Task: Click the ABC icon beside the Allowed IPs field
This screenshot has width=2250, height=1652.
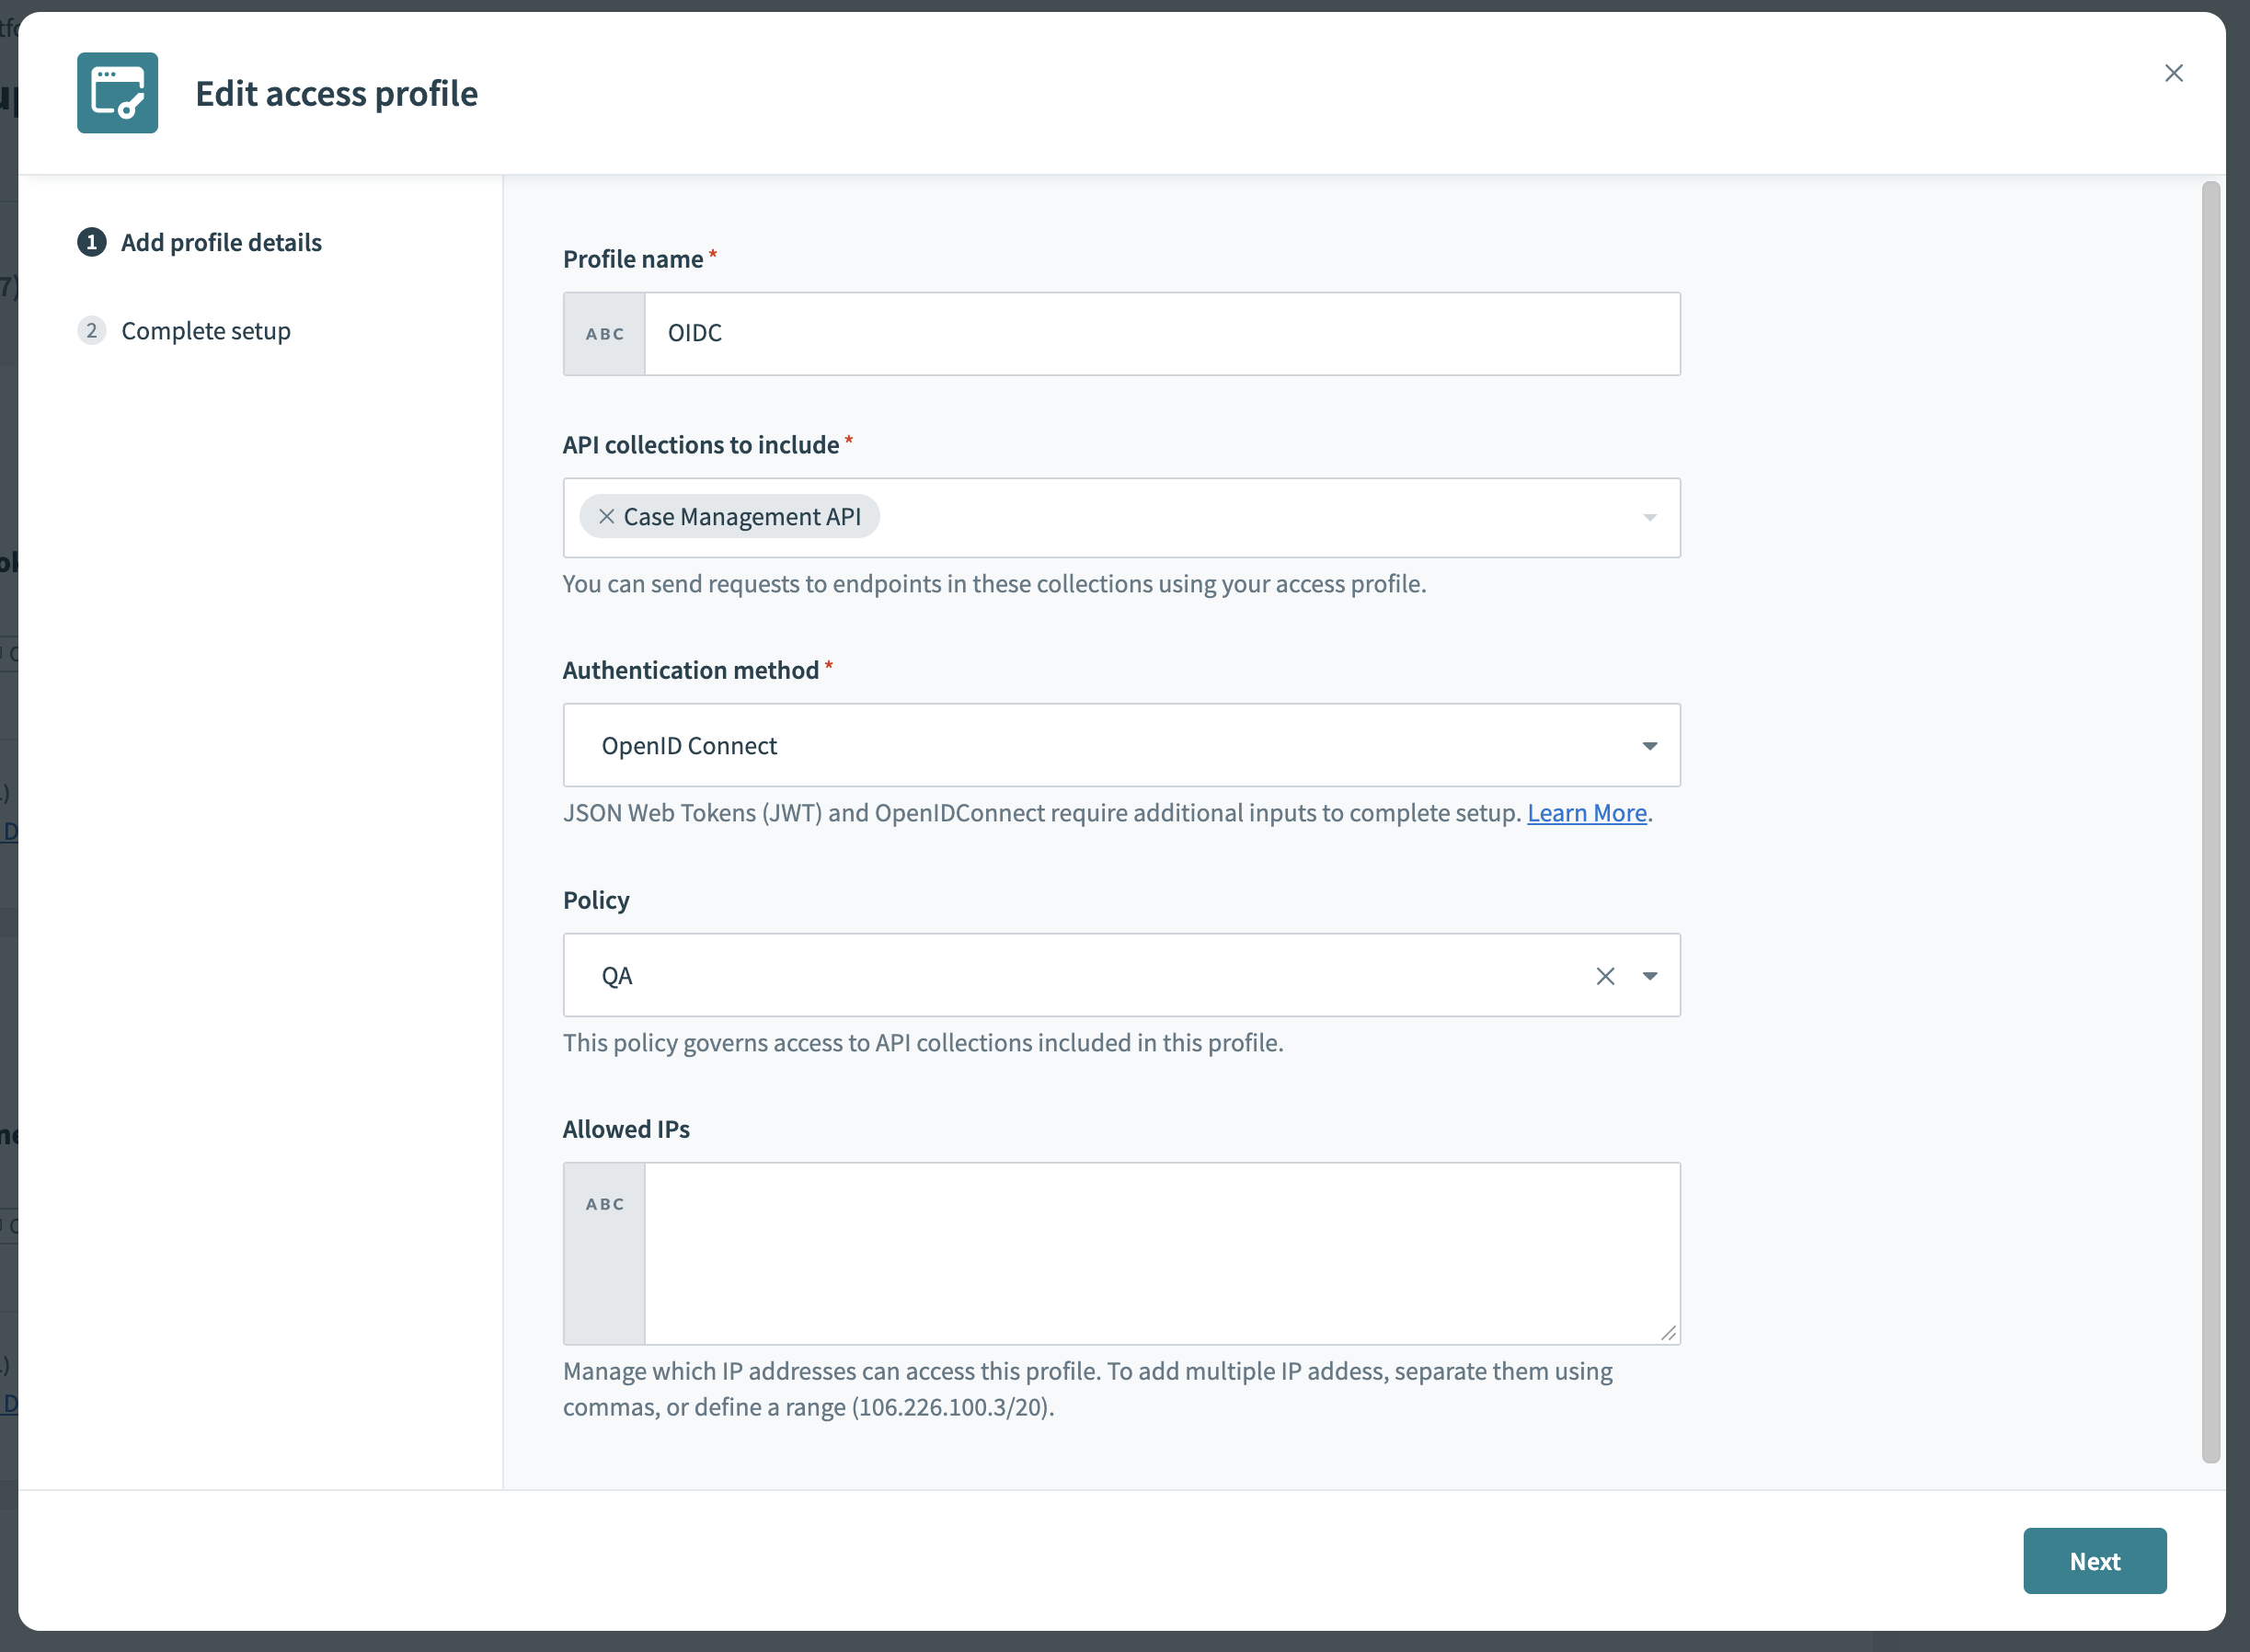Action: (x=604, y=1204)
